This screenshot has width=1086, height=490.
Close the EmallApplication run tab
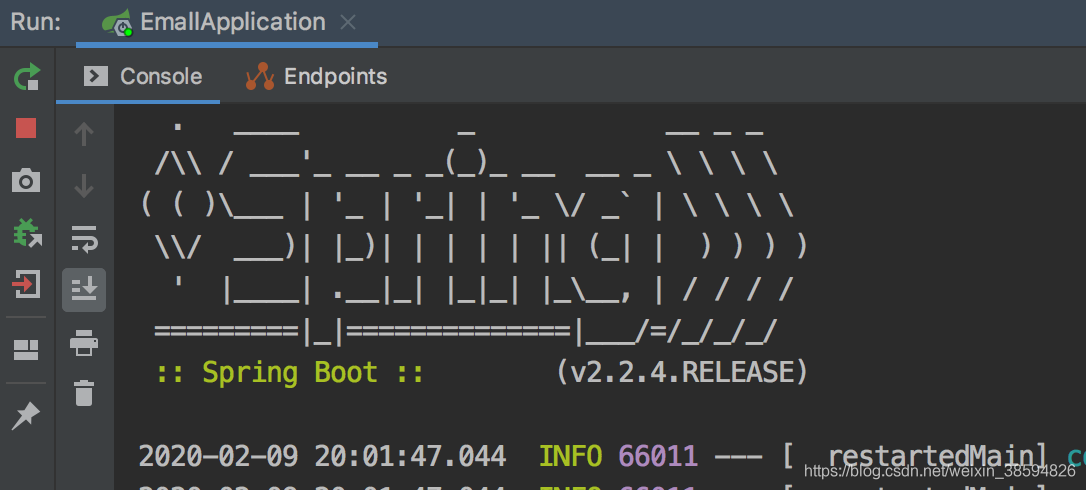click(348, 23)
